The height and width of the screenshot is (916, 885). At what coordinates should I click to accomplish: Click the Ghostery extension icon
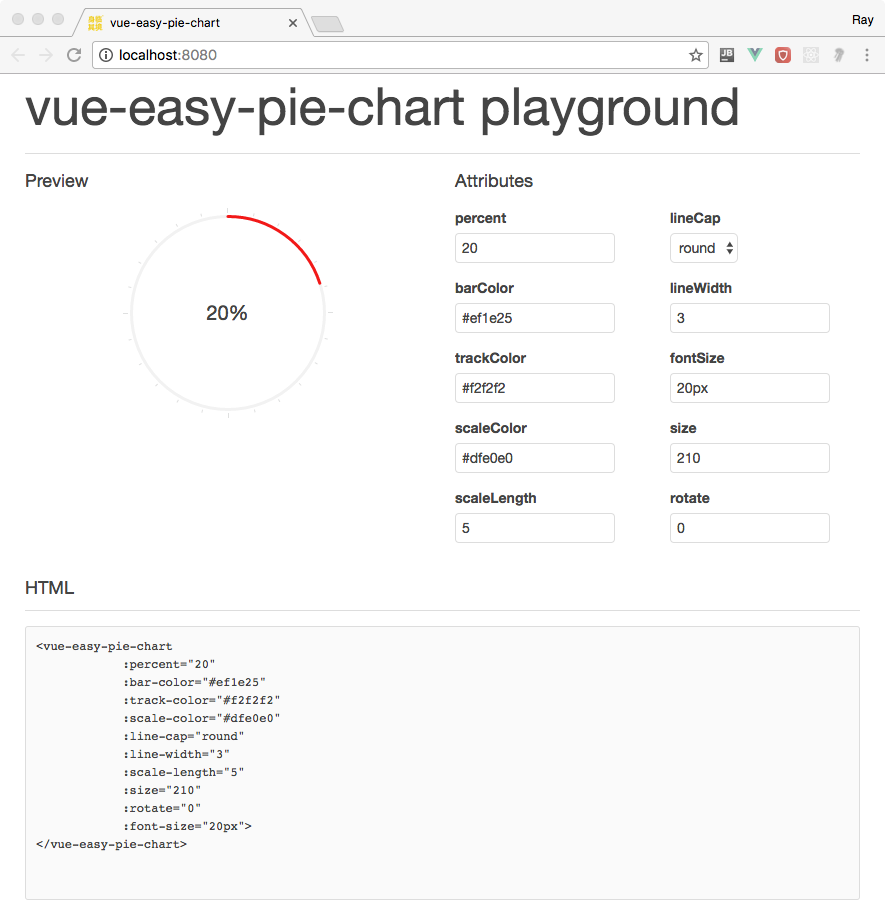[x=838, y=55]
